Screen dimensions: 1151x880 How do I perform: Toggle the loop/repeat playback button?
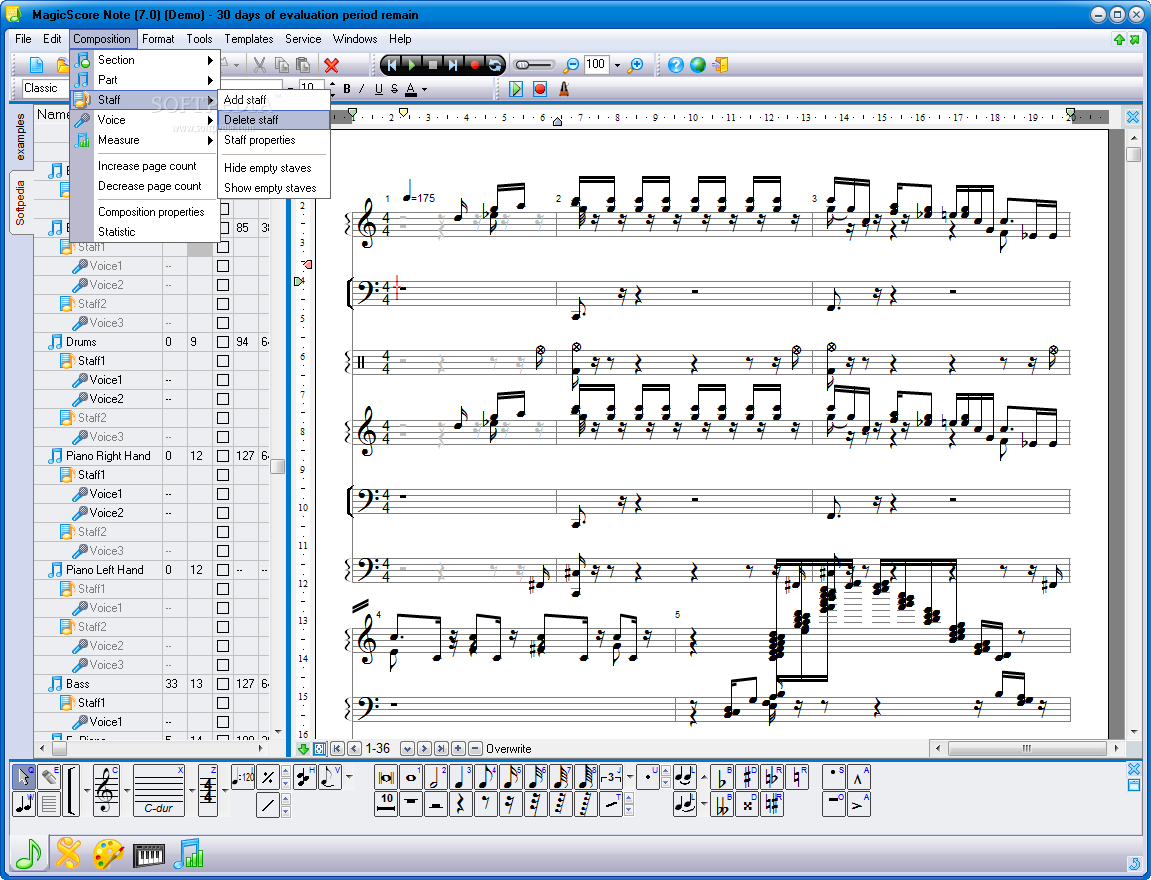coord(495,65)
